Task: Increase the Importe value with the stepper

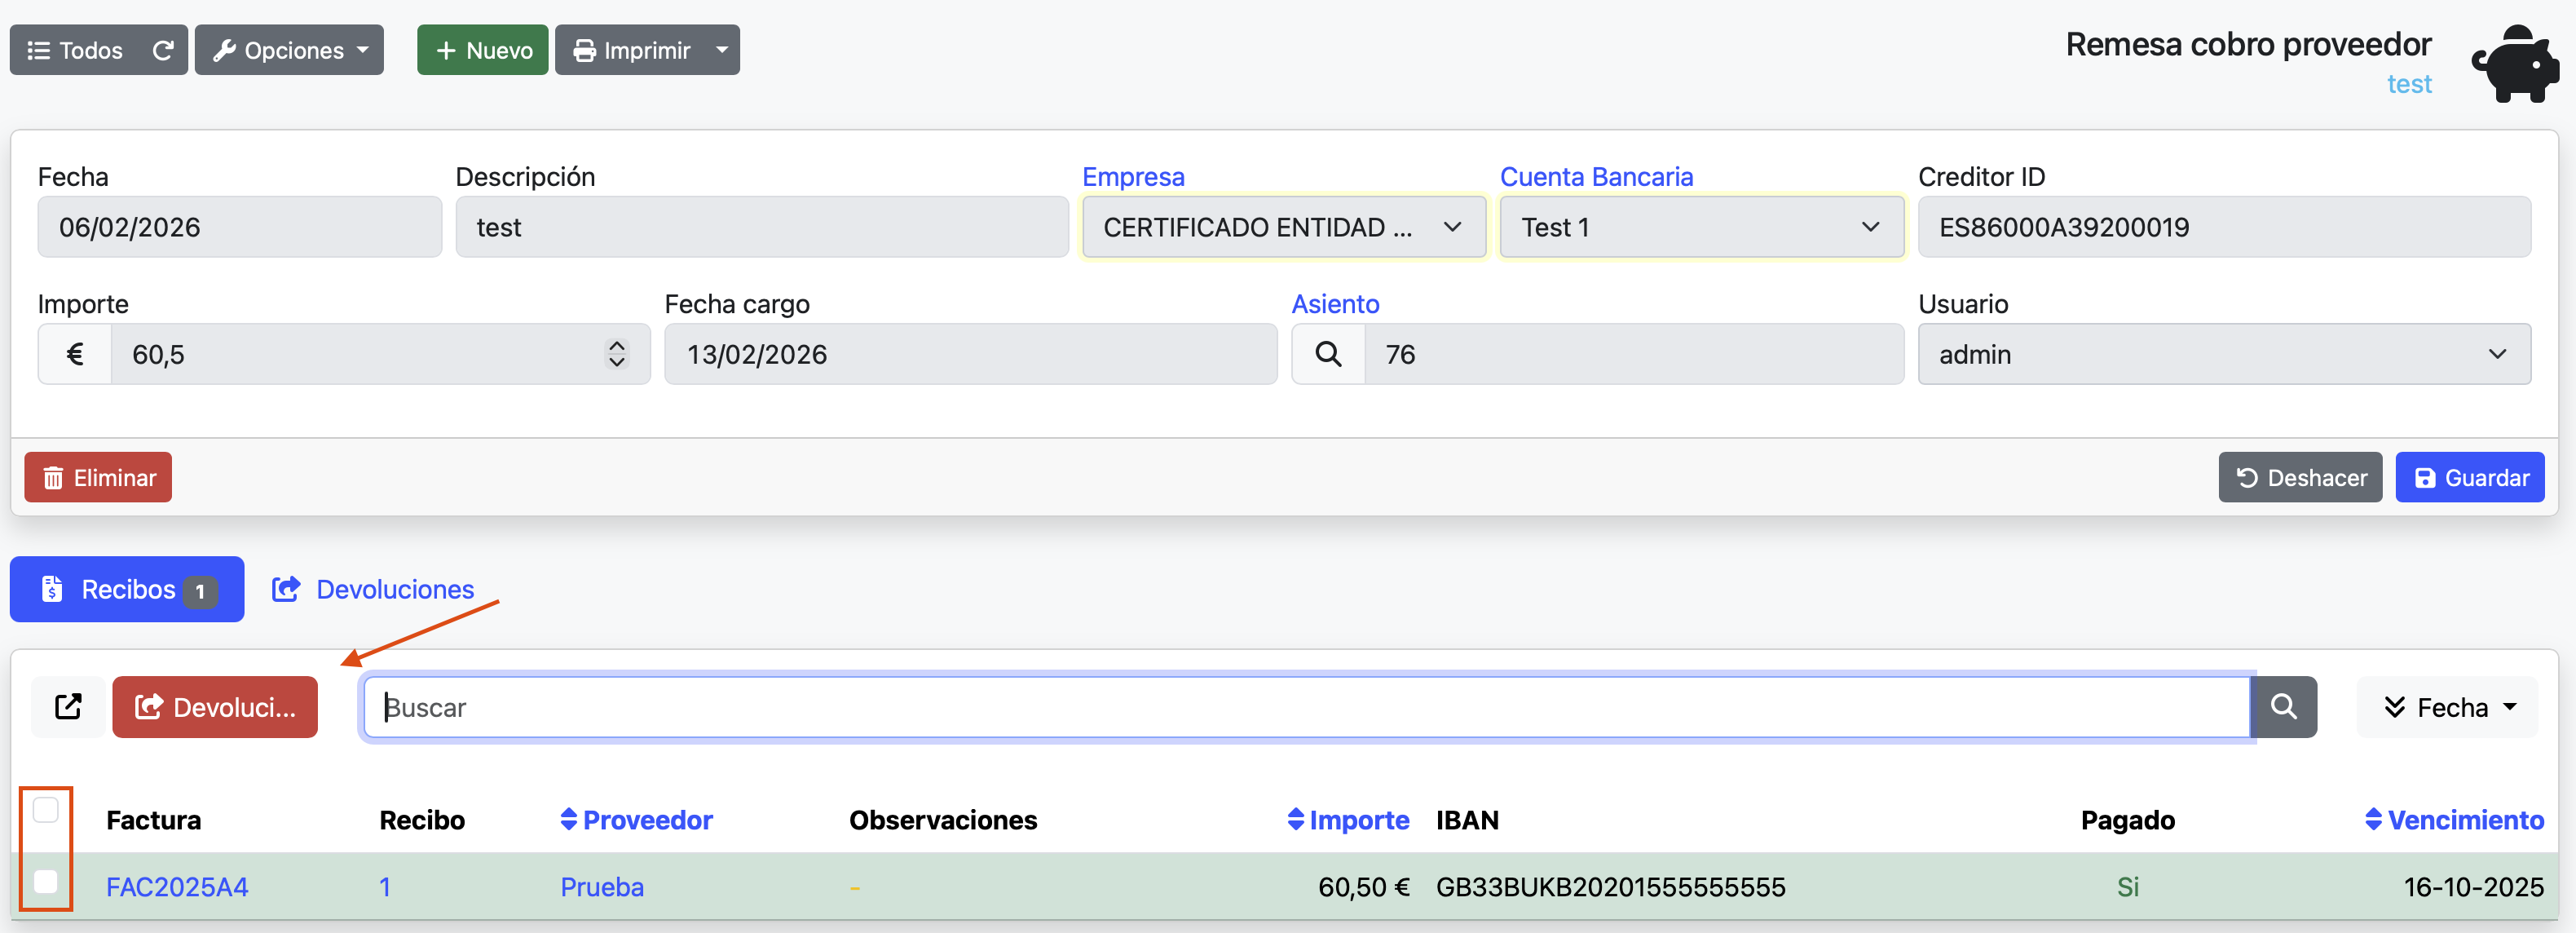Action: 616,345
